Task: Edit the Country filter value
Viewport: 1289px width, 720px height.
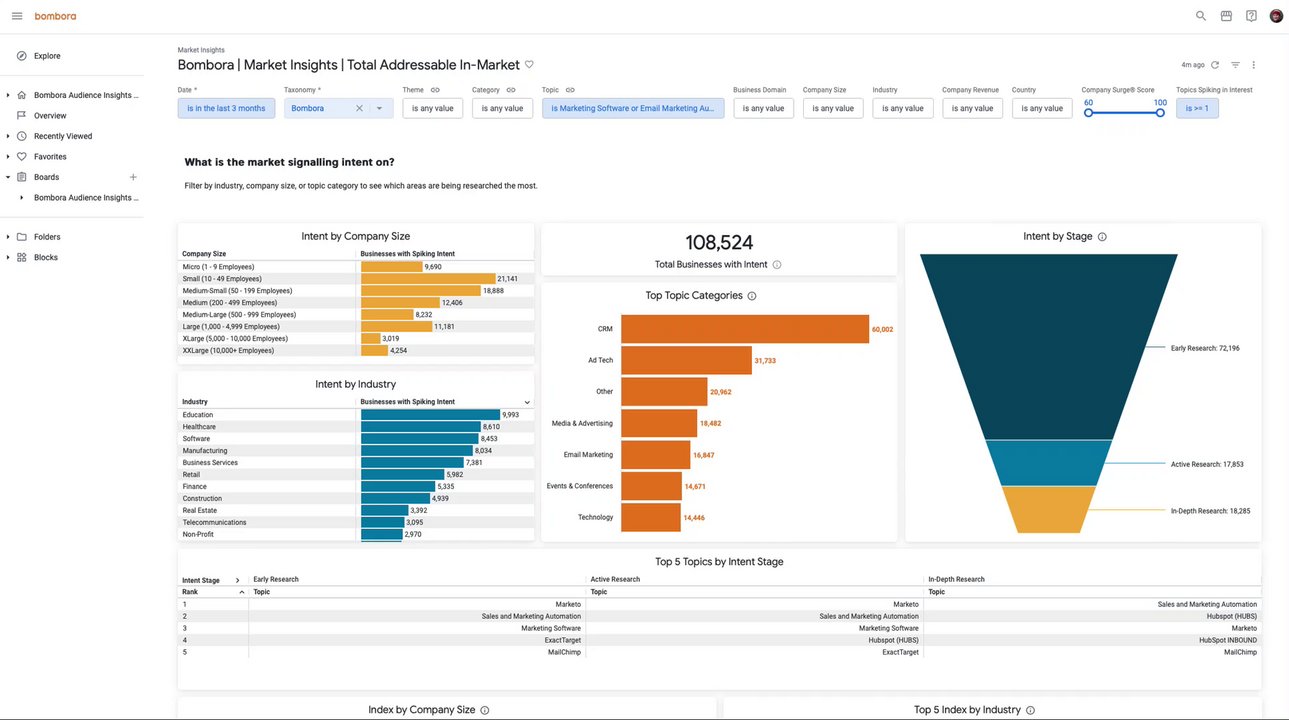Action: point(1042,108)
